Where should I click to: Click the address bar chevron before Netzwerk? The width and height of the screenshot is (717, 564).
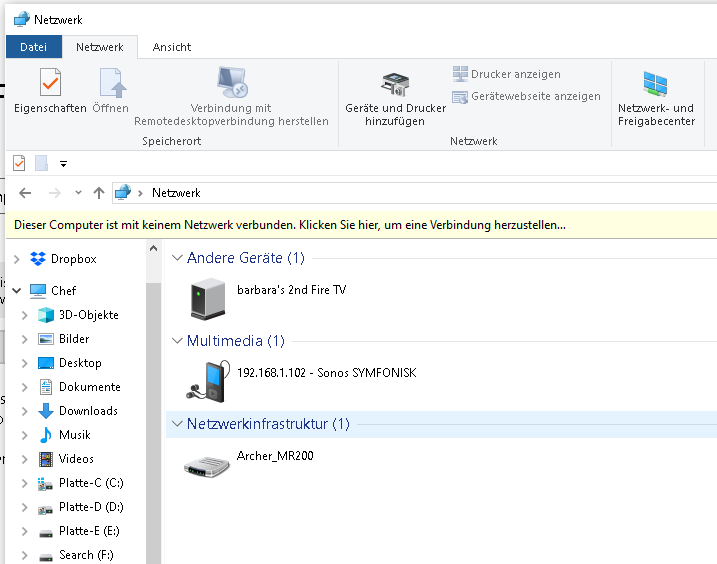[x=140, y=193]
